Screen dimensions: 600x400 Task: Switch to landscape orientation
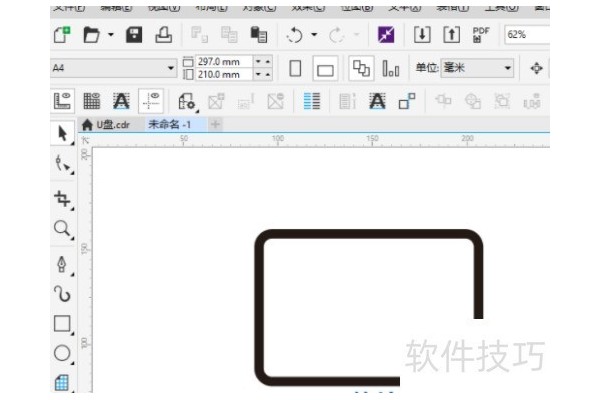point(325,69)
